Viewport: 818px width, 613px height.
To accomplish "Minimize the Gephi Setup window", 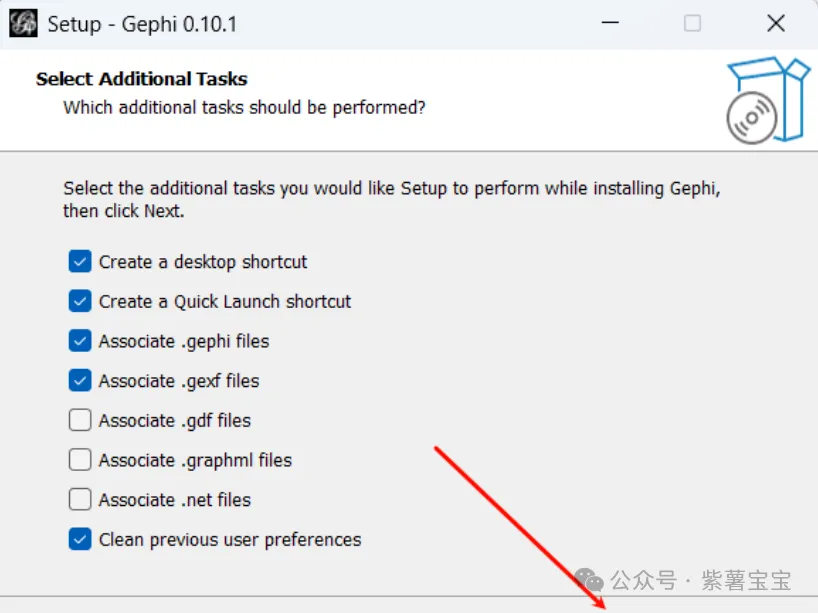I will [x=609, y=23].
